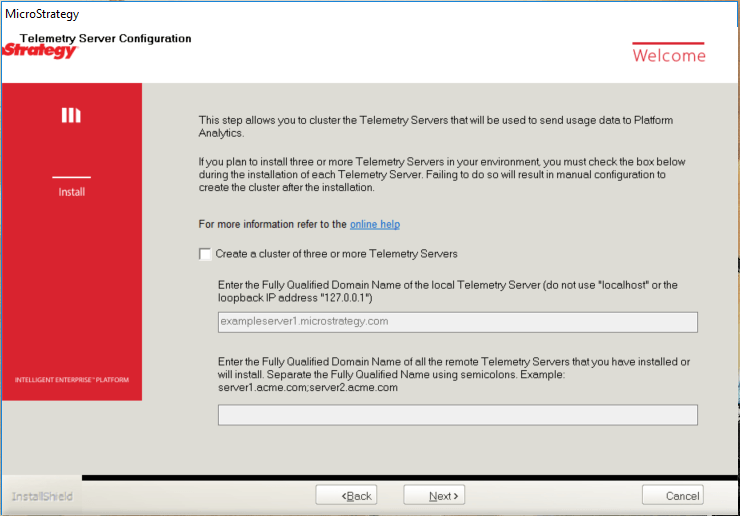Click the Strategy logo in the header

(x=40, y=50)
